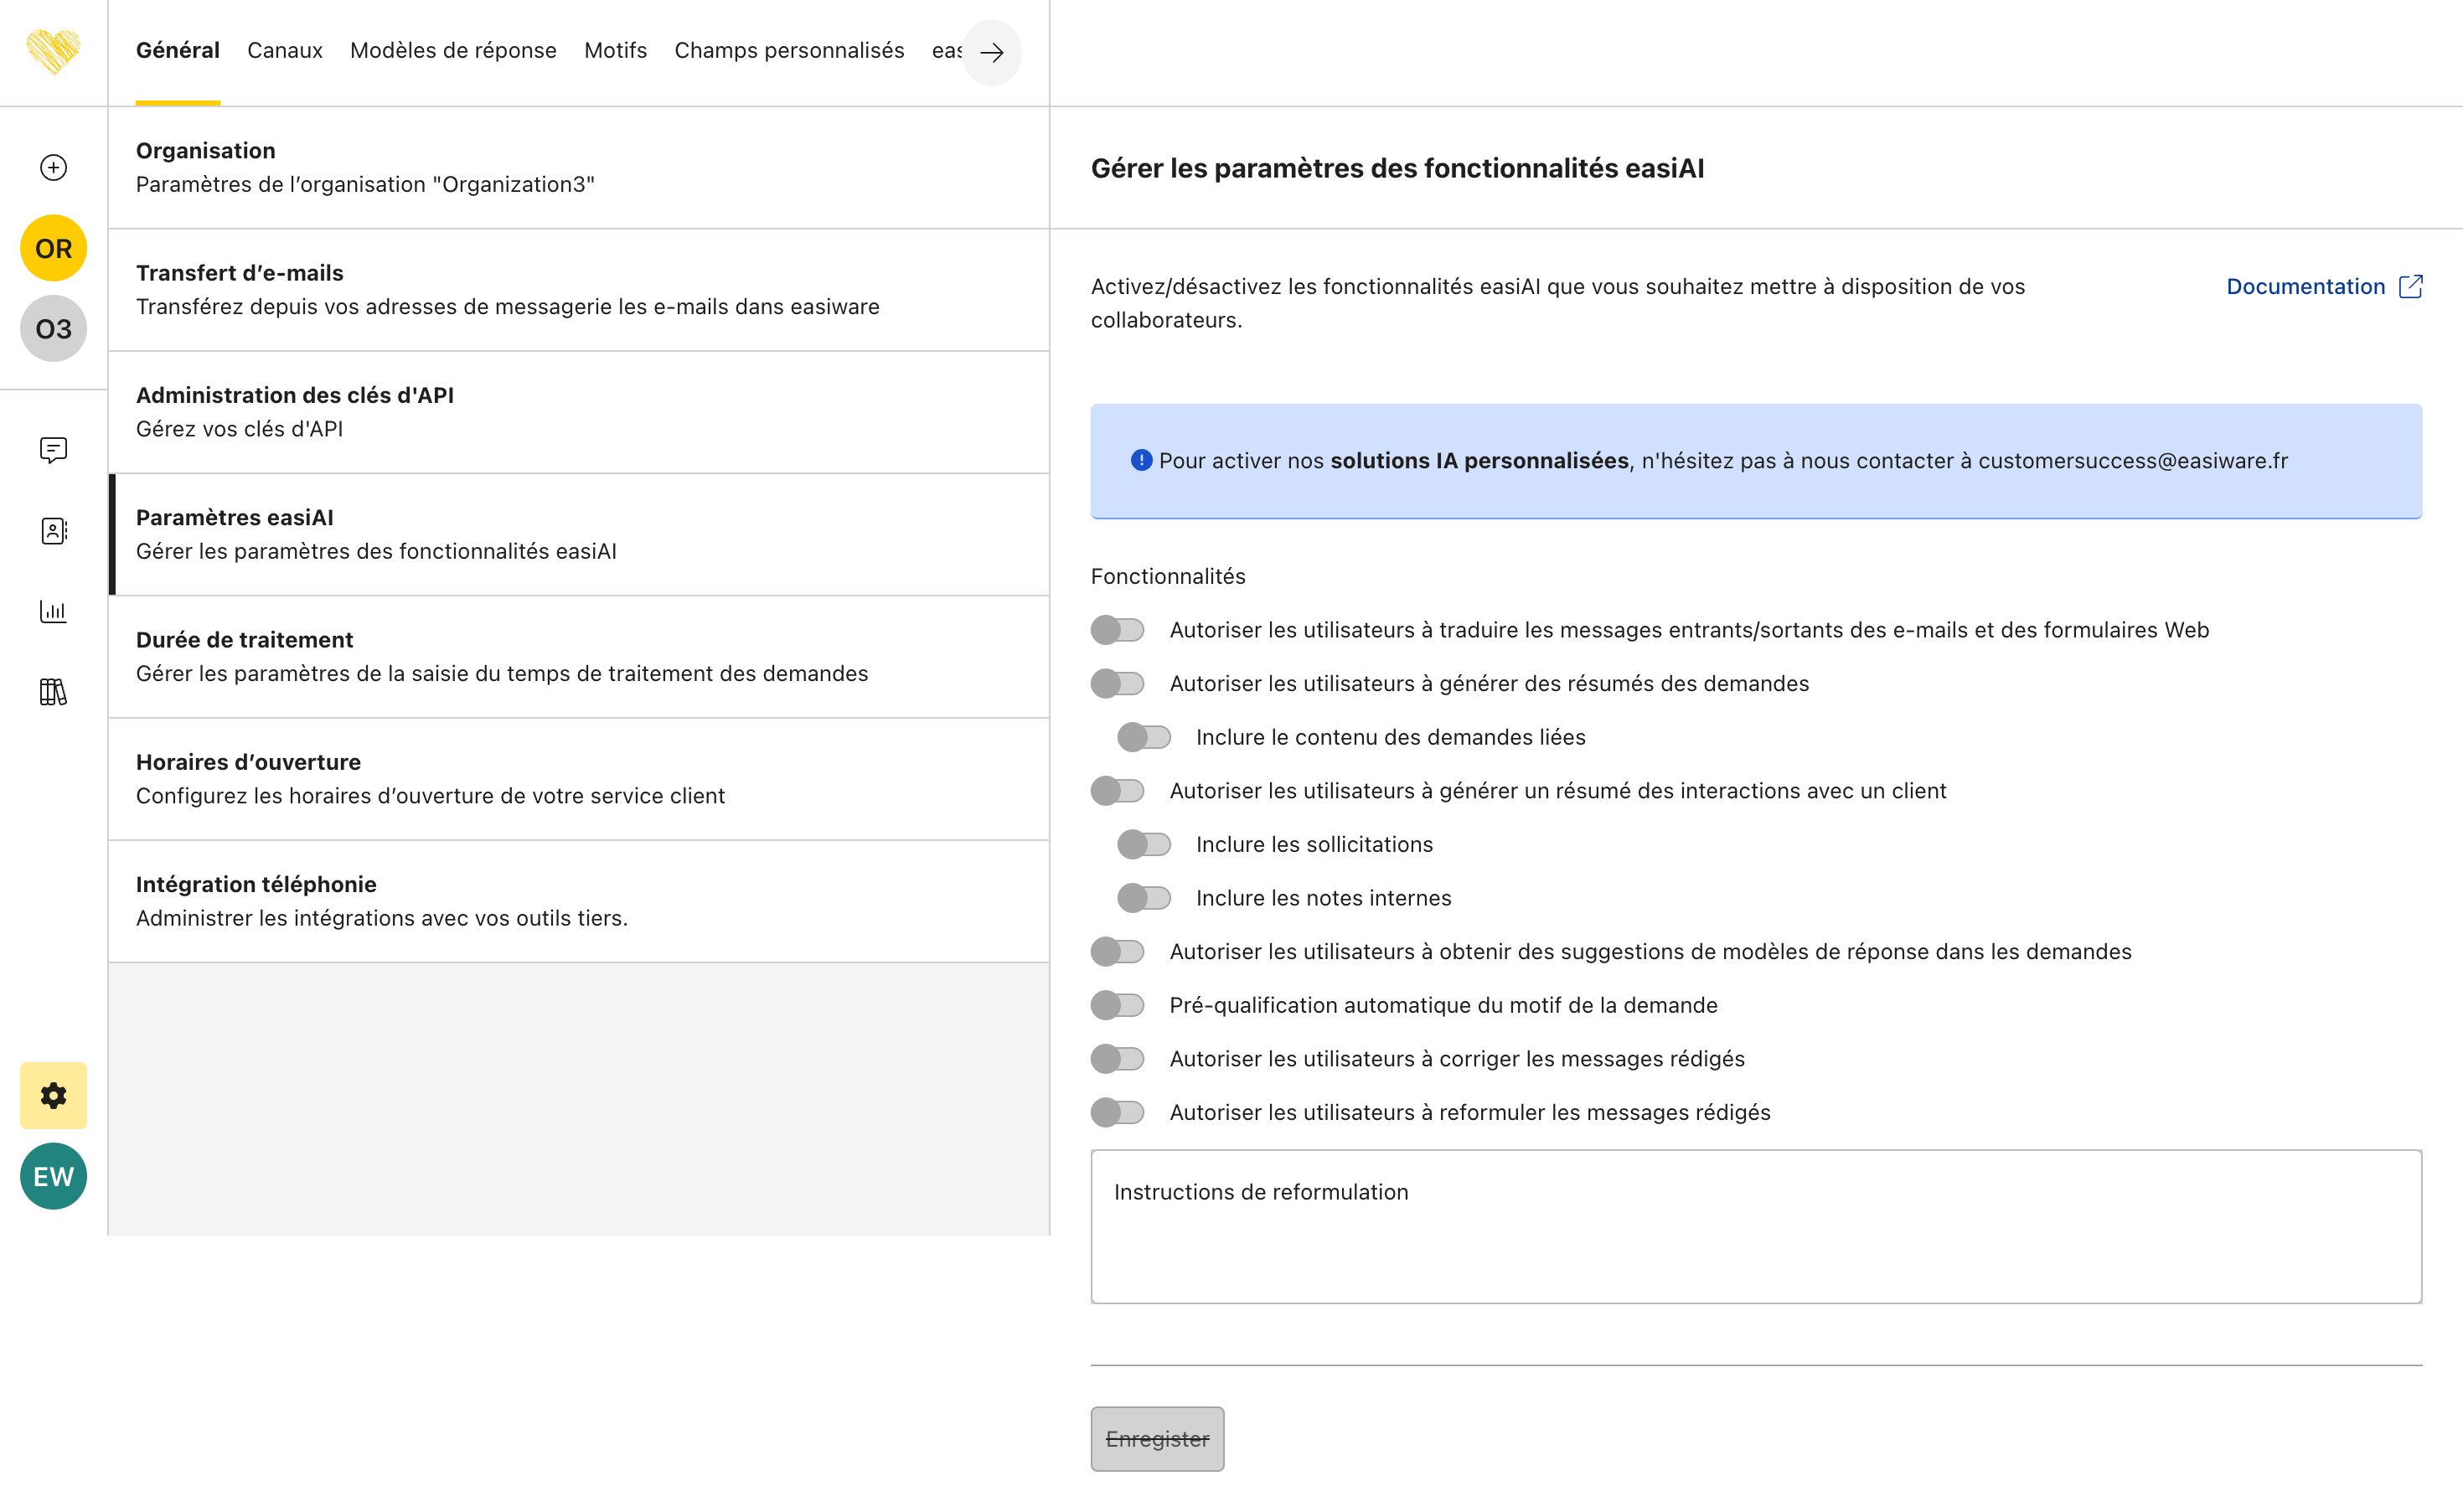The width and height of the screenshot is (2463, 1512).
Task: Select Paramètres easiAI entry
Action: click(579, 534)
